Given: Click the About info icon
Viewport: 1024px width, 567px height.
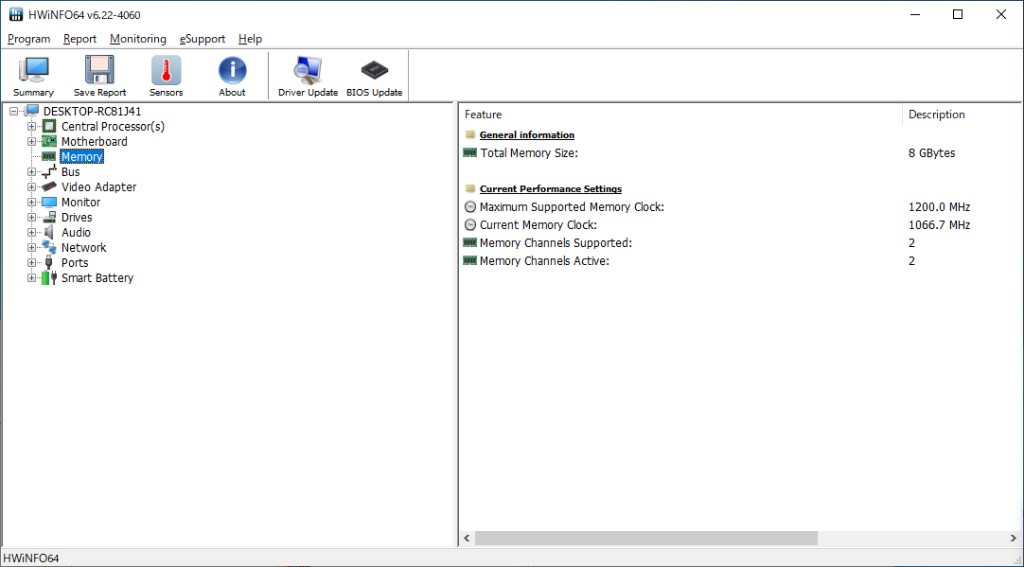Looking at the screenshot, I should 232,76.
